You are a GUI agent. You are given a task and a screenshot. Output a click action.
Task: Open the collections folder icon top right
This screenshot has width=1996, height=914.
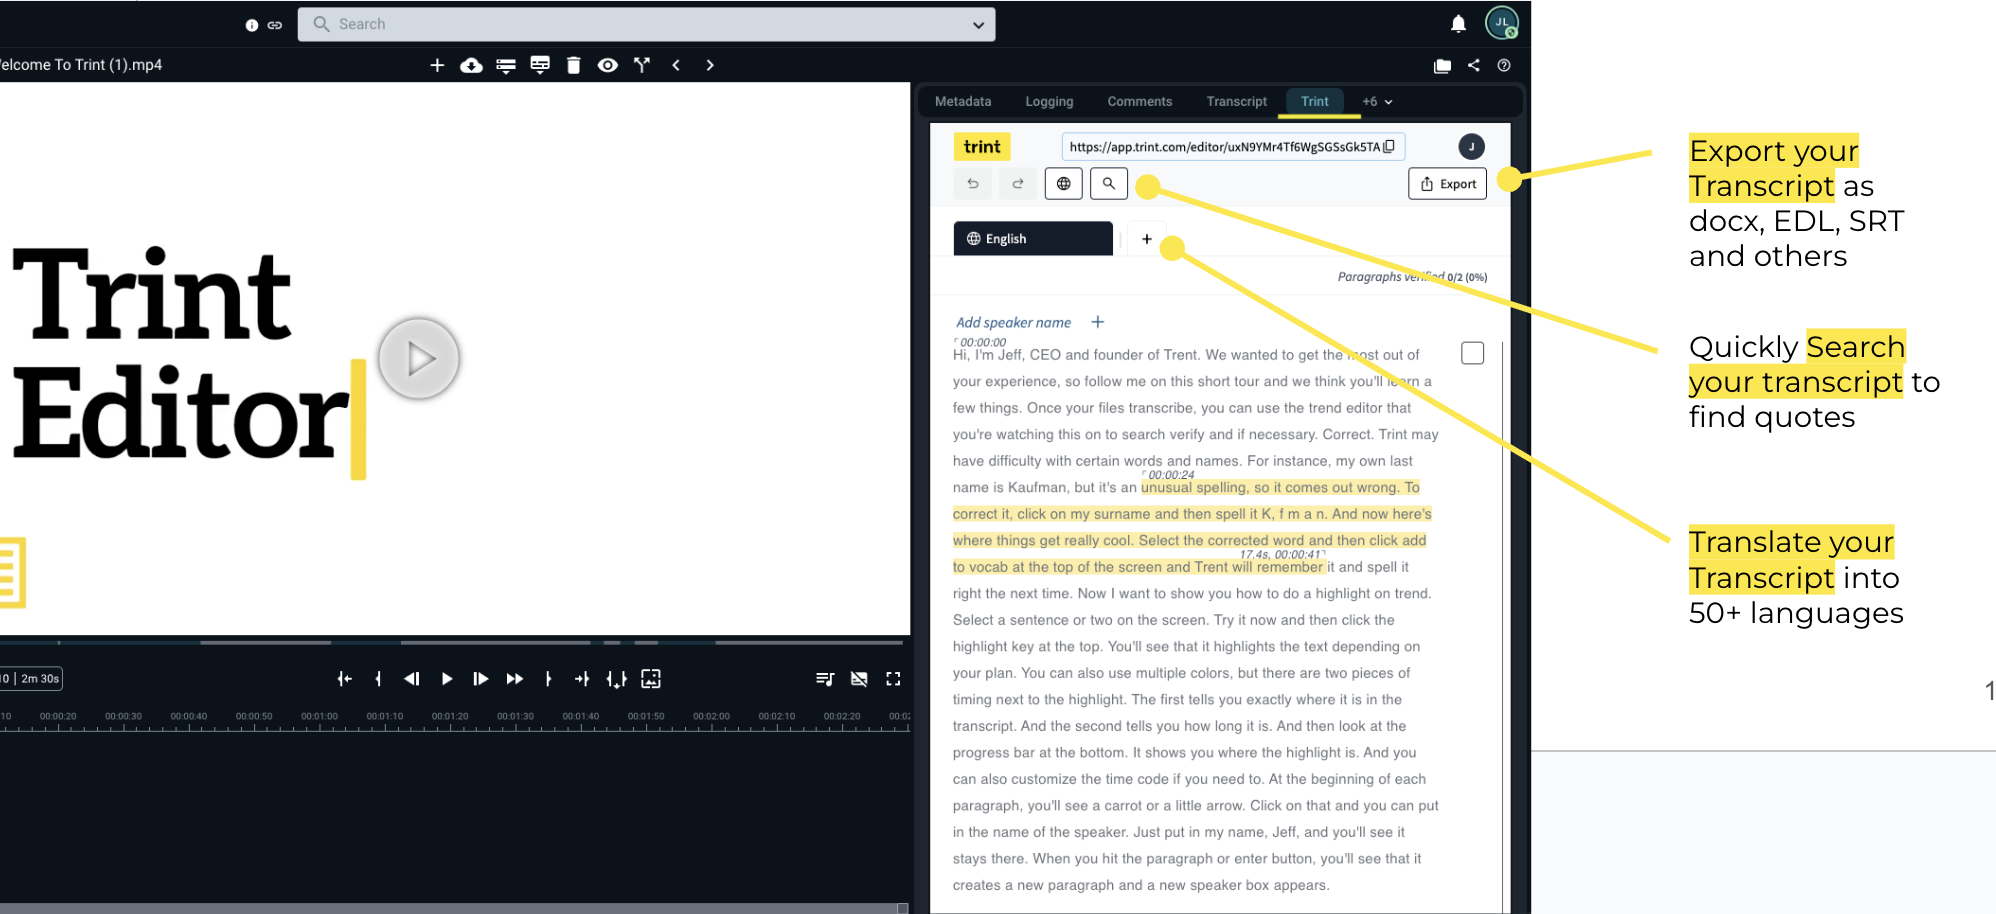1442,65
